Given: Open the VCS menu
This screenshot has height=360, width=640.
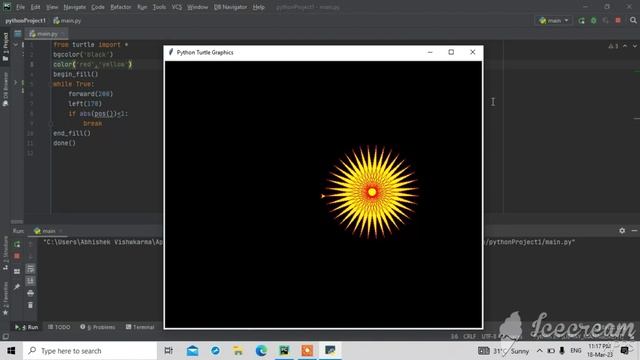Looking at the screenshot, I should [177, 7].
